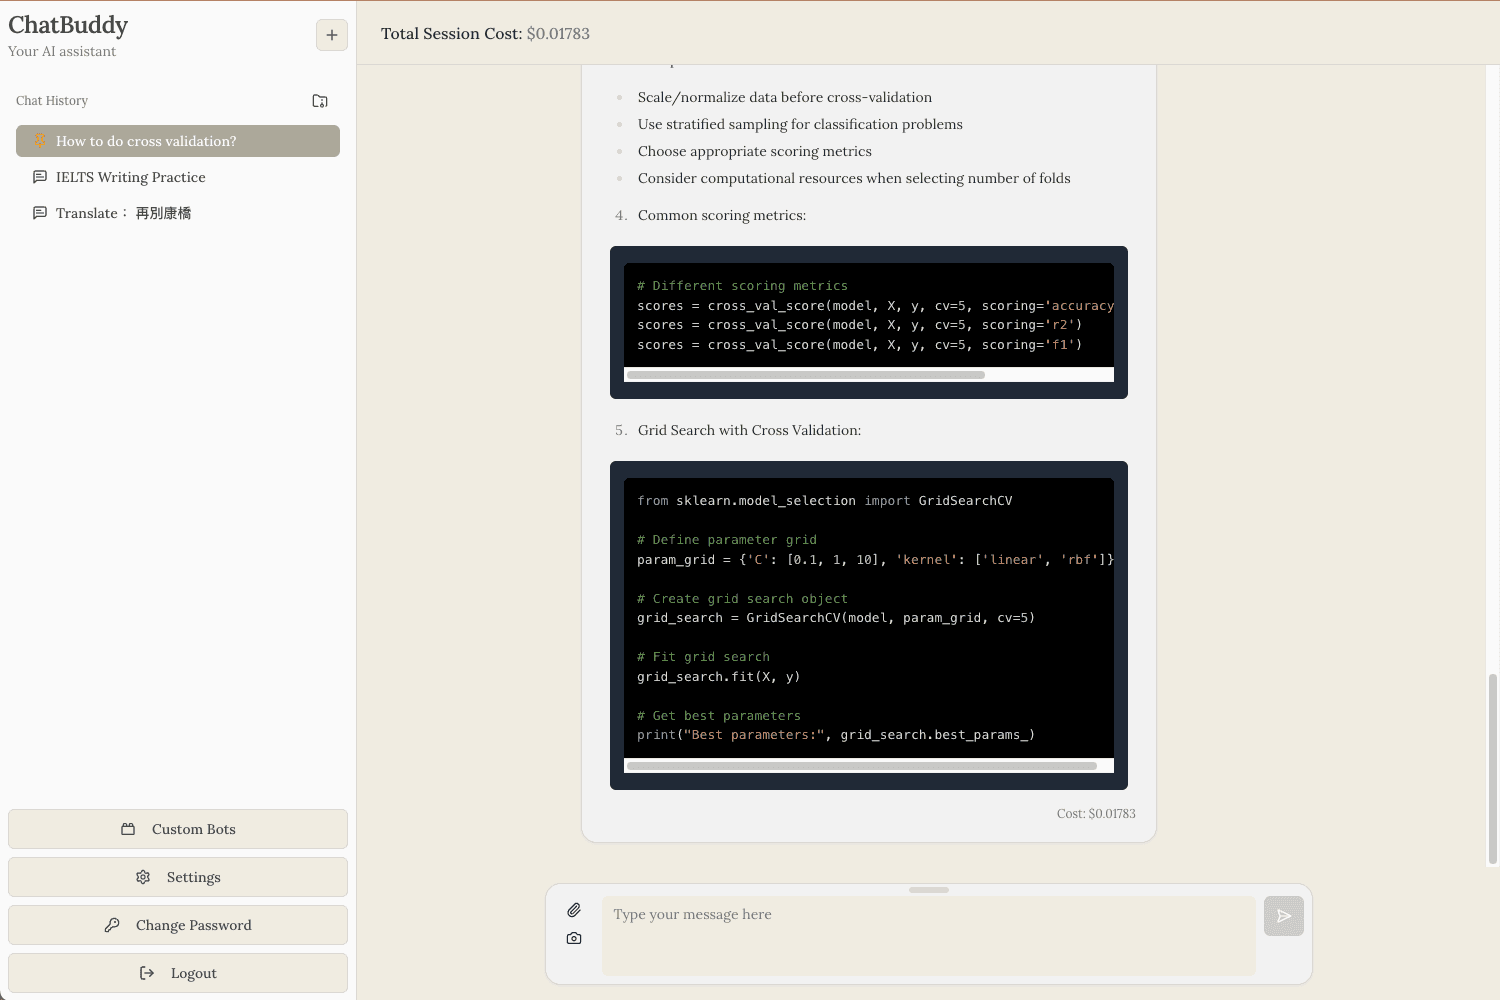Image resolution: width=1500 pixels, height=1000 pixels.
Task: Click the bot icon on active cross validation chat
Action: [x=40, y=141]
